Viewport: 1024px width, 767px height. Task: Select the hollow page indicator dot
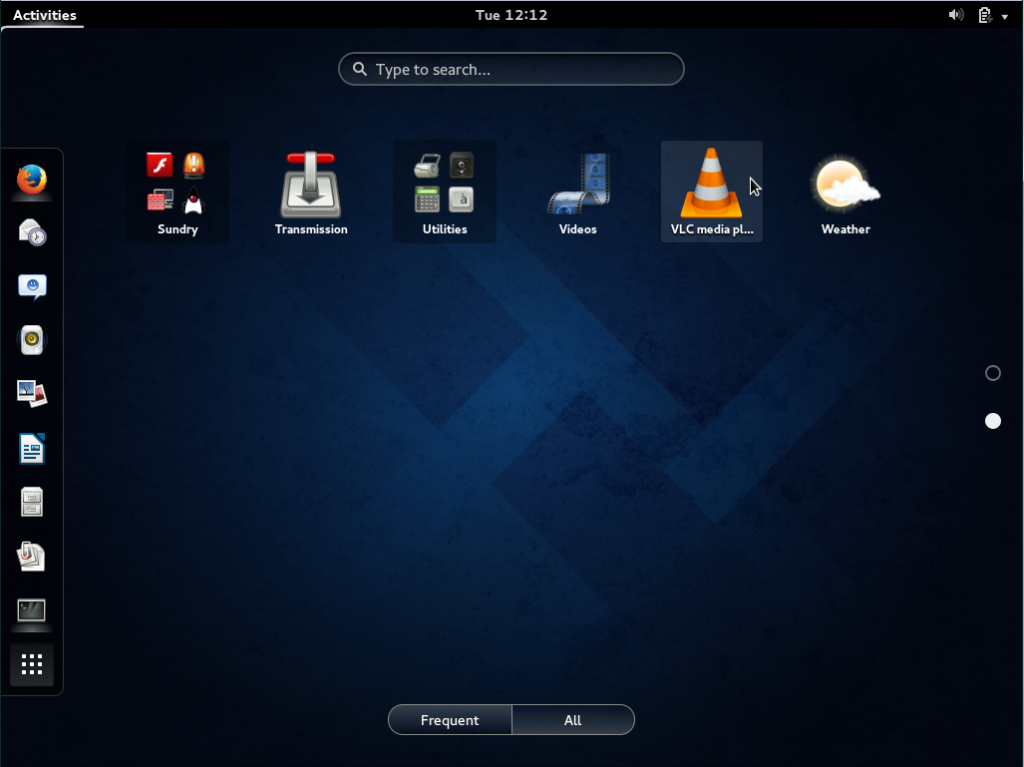tap(992, 372)
